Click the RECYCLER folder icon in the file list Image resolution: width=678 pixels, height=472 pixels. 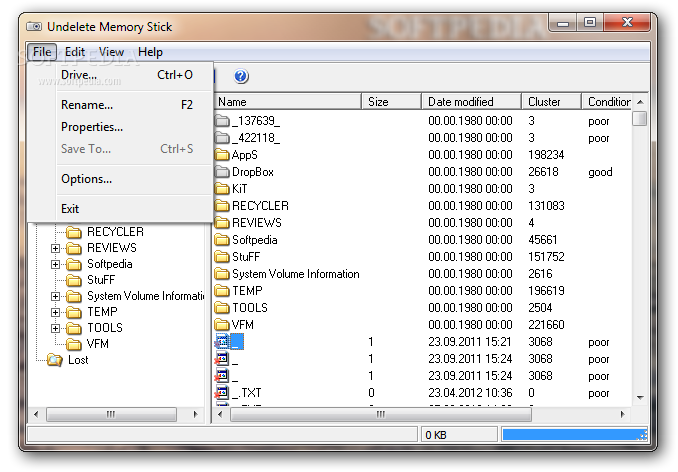tap(222, 206)
